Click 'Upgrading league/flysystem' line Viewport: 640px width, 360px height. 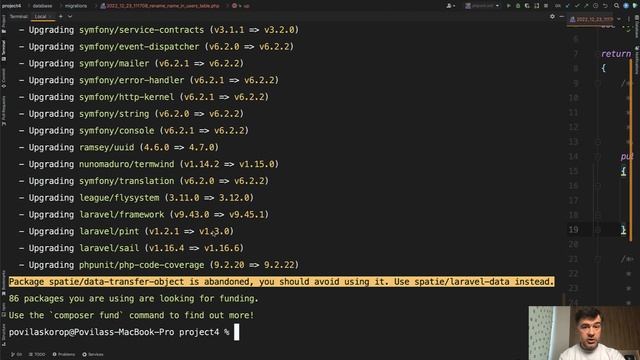coord(136,198)
